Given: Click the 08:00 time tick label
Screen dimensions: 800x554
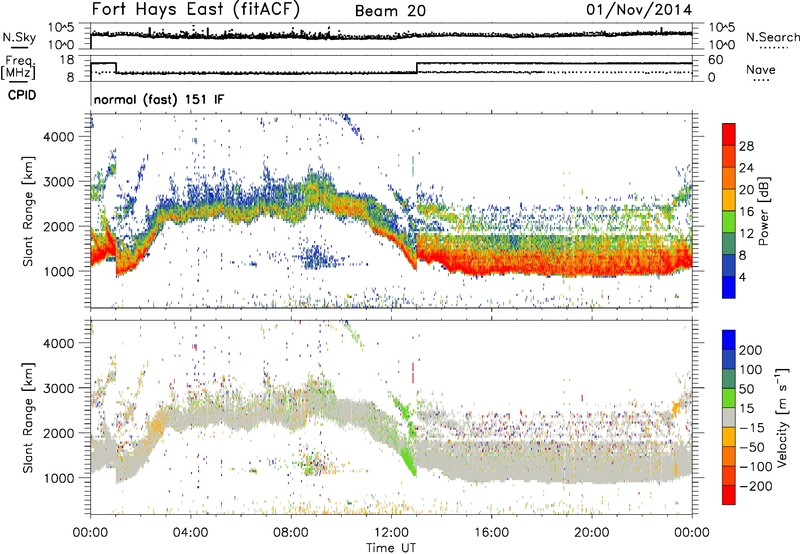Looking at the screenshot, I should point(291,533).
